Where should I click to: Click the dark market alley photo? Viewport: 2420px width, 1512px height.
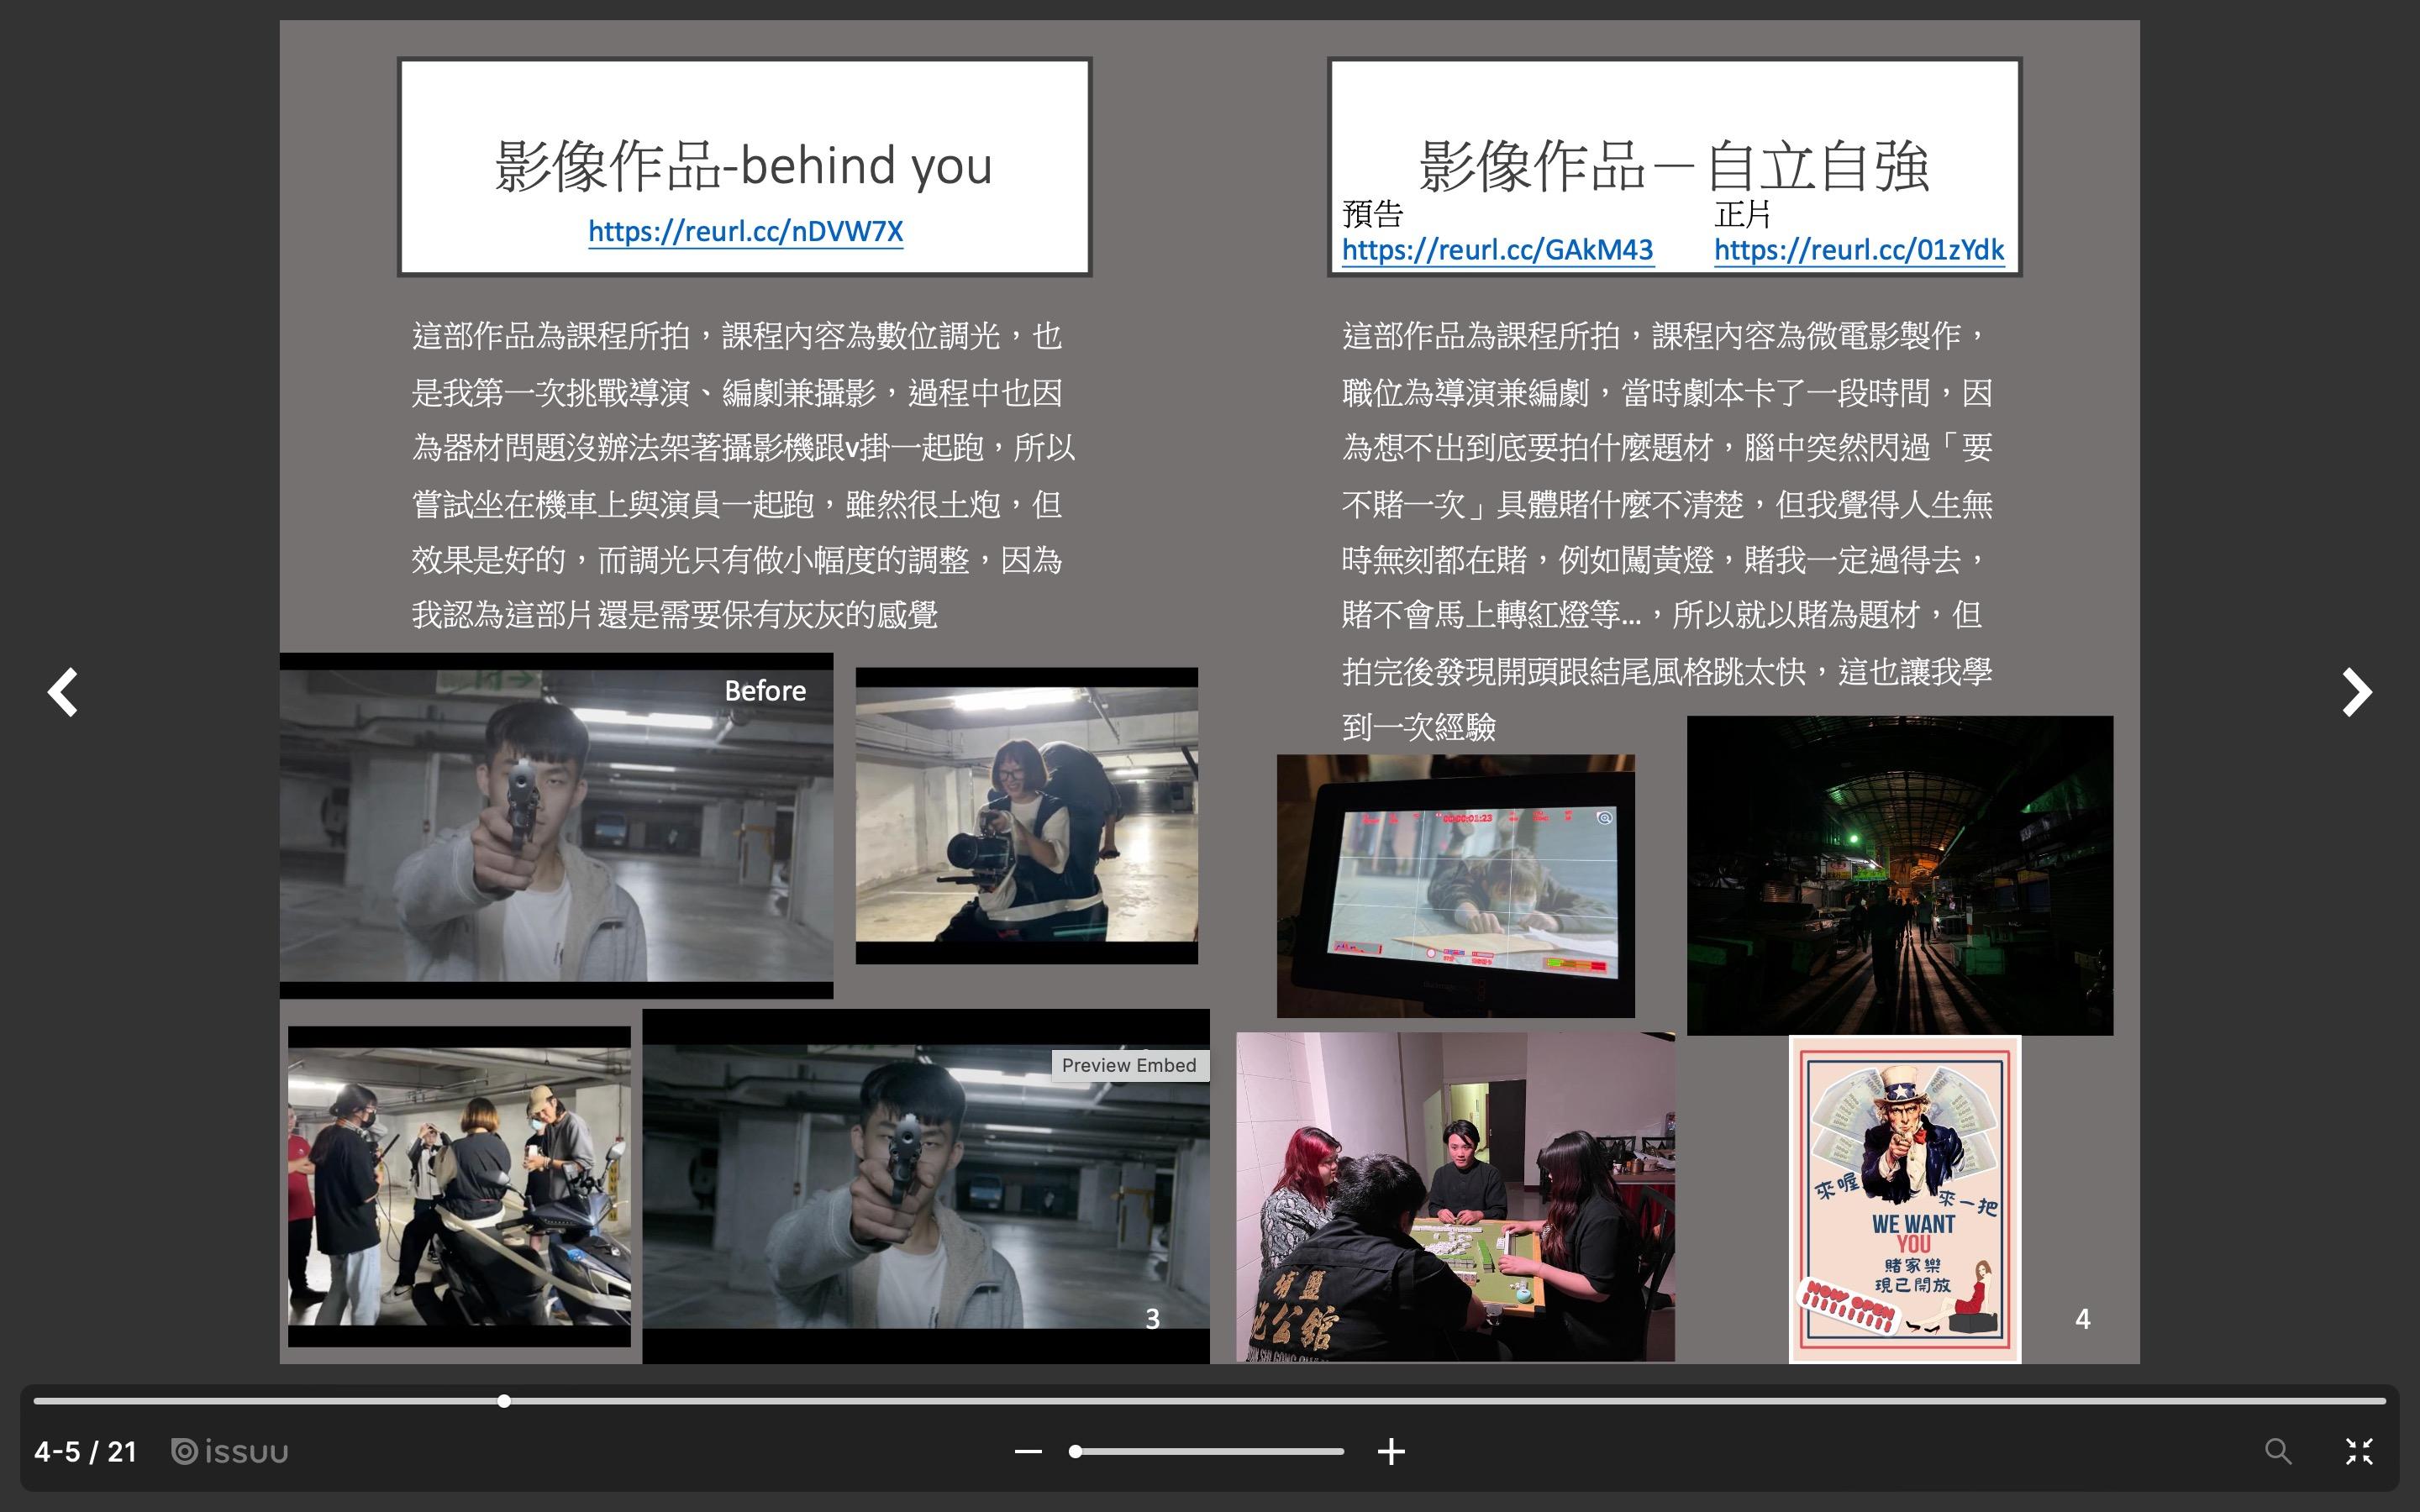click(x=1900, y=875)
